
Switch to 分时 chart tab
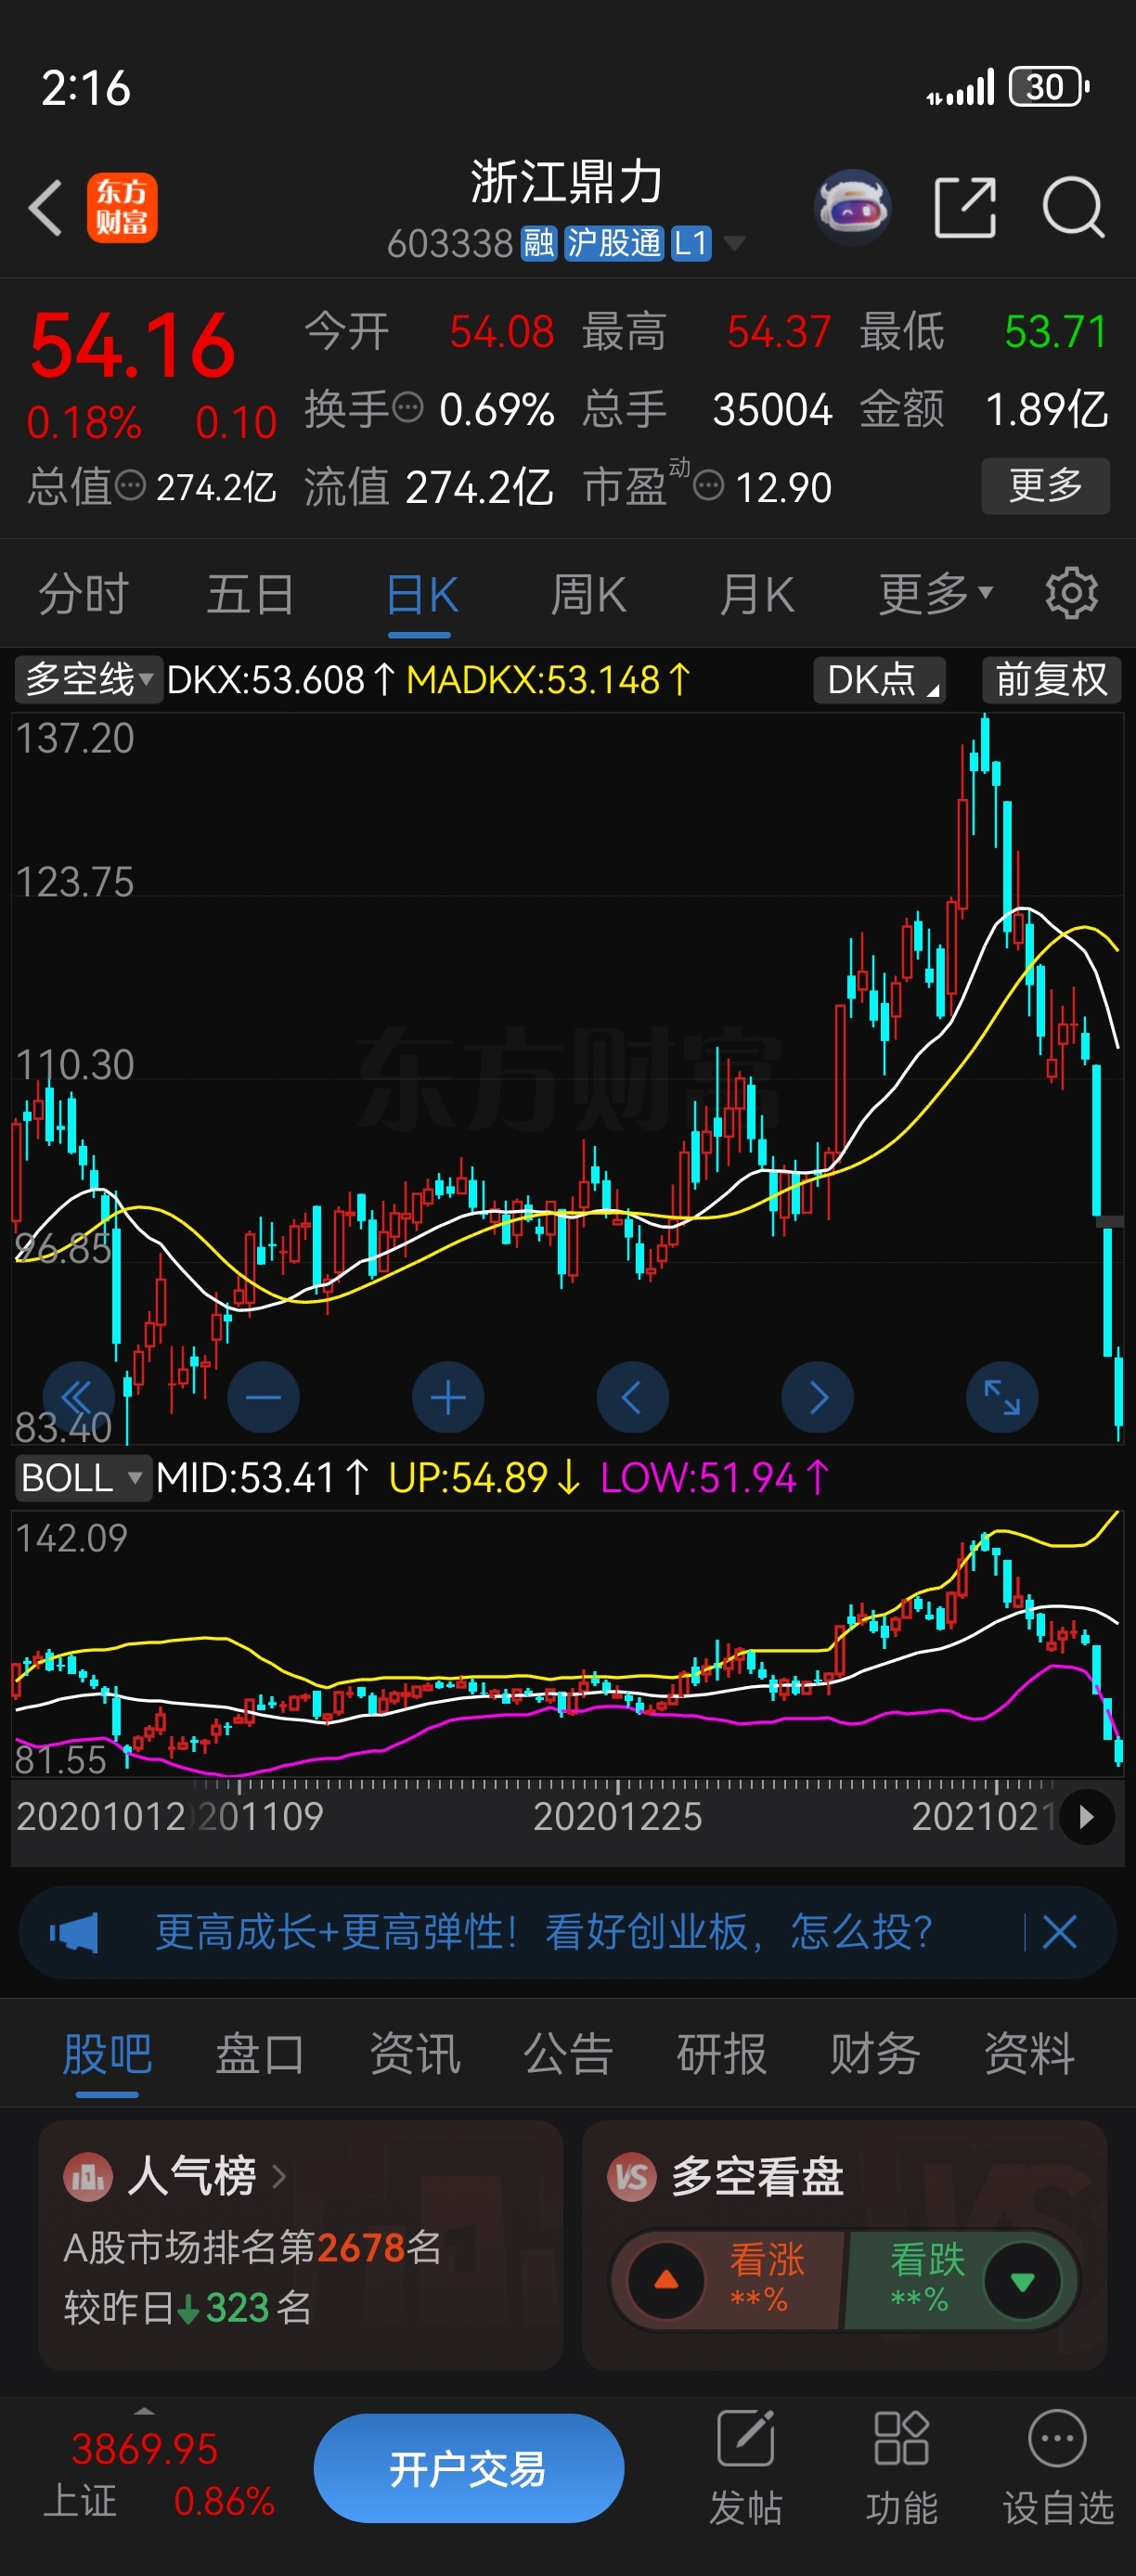point(84,594)
